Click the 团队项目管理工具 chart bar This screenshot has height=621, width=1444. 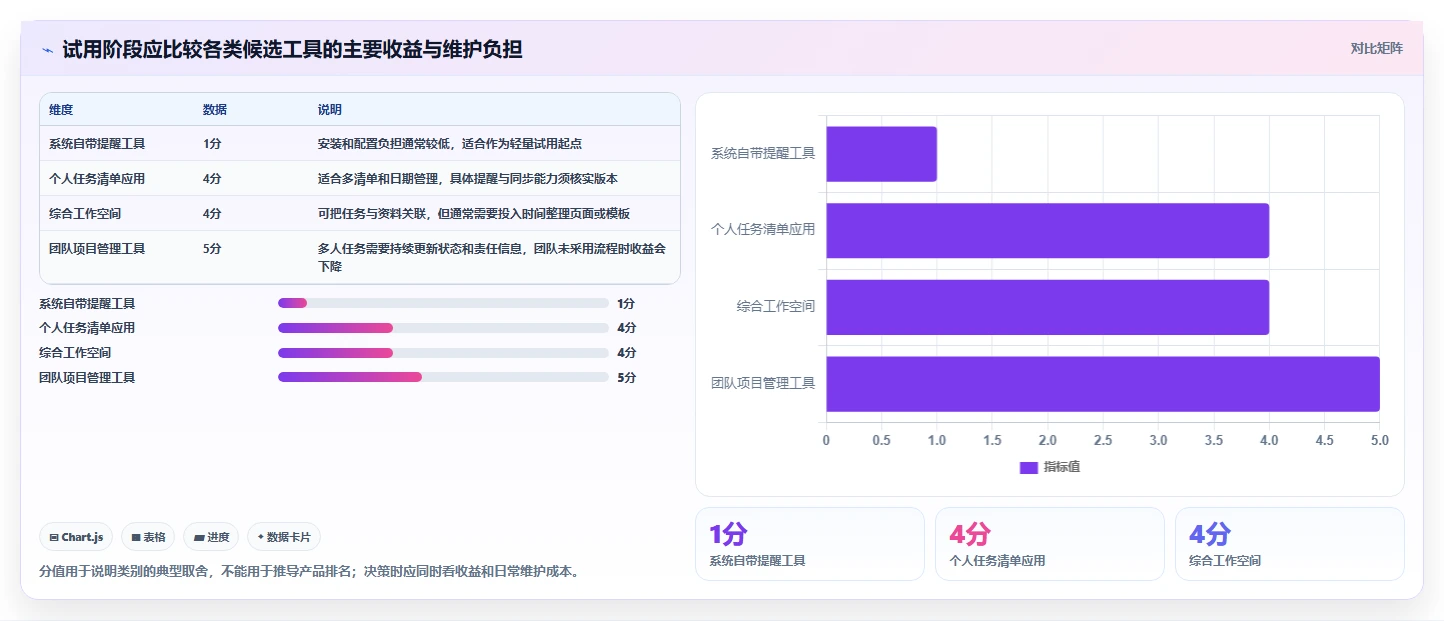1103,384
